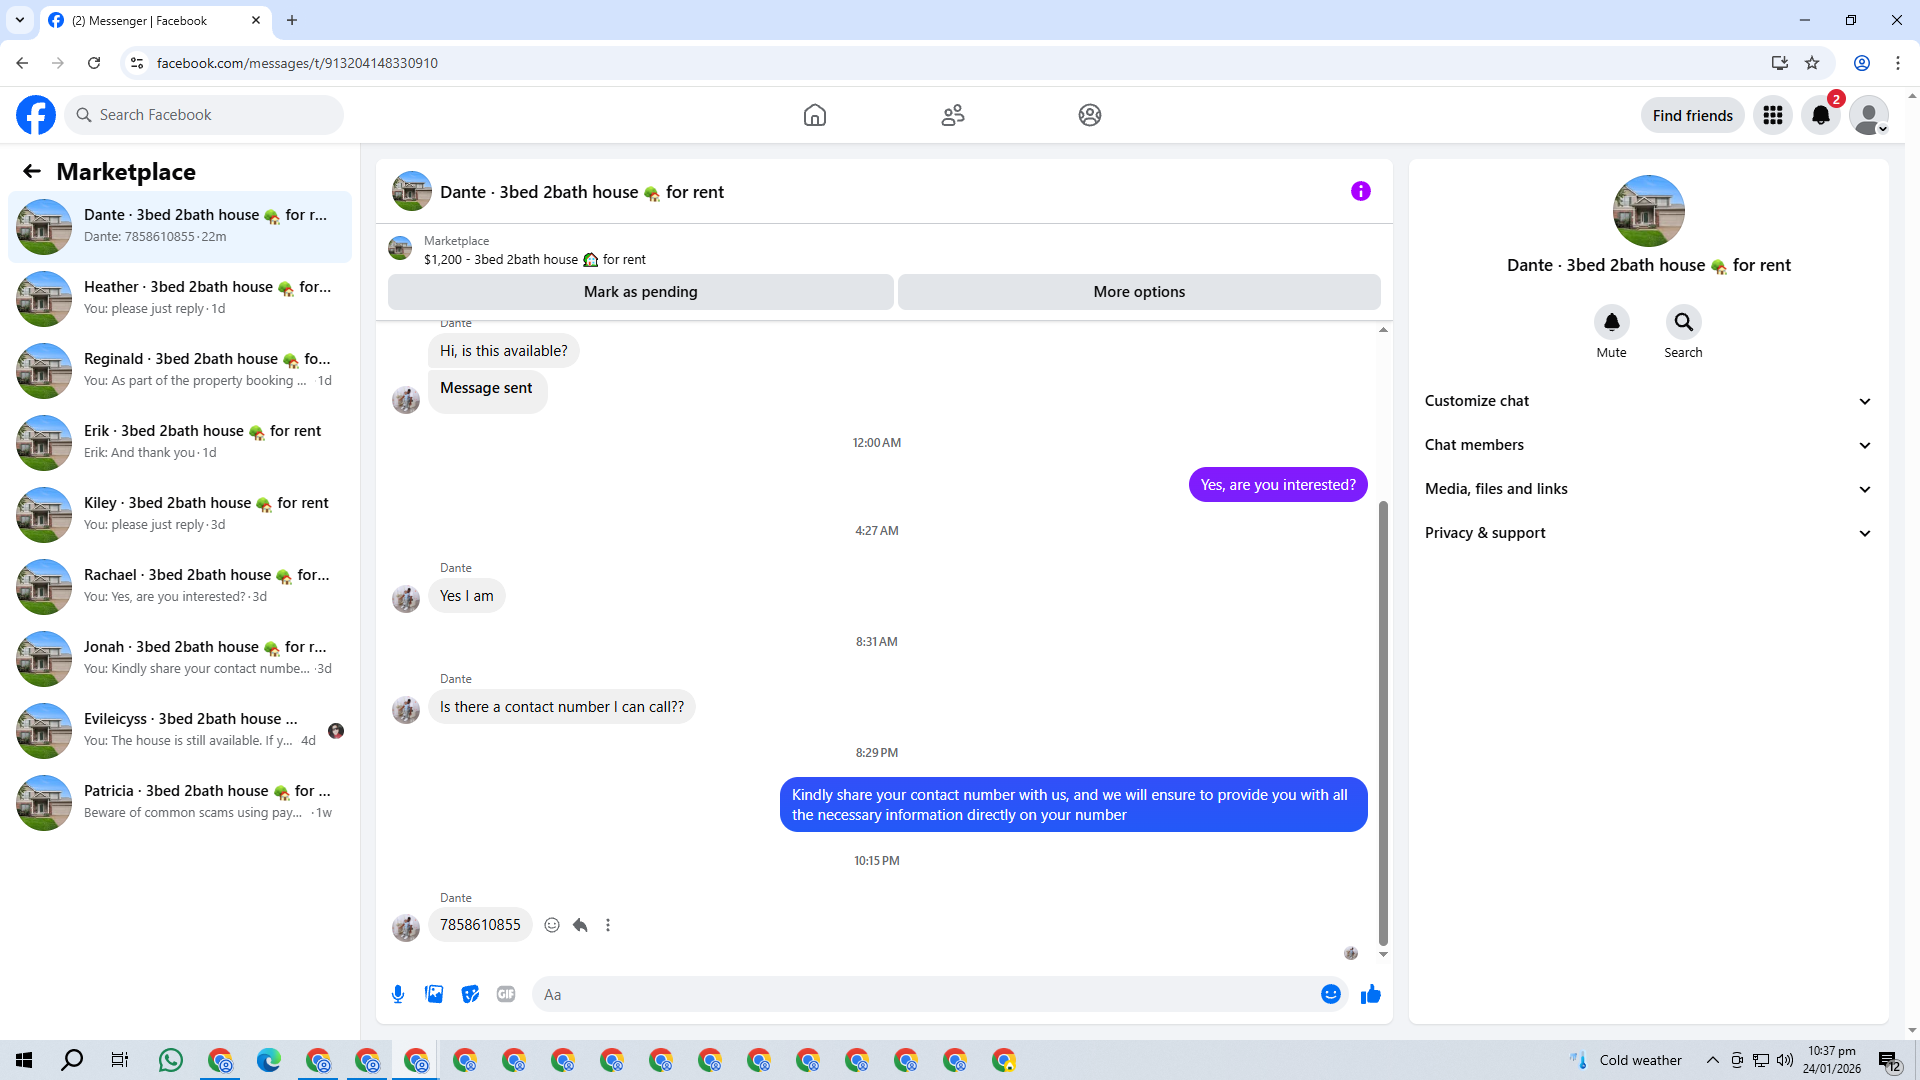The height and width of the screenshot is (1080, 1920).
Task: Open the Facebook Home tab
Action: (x=814, y=115)
